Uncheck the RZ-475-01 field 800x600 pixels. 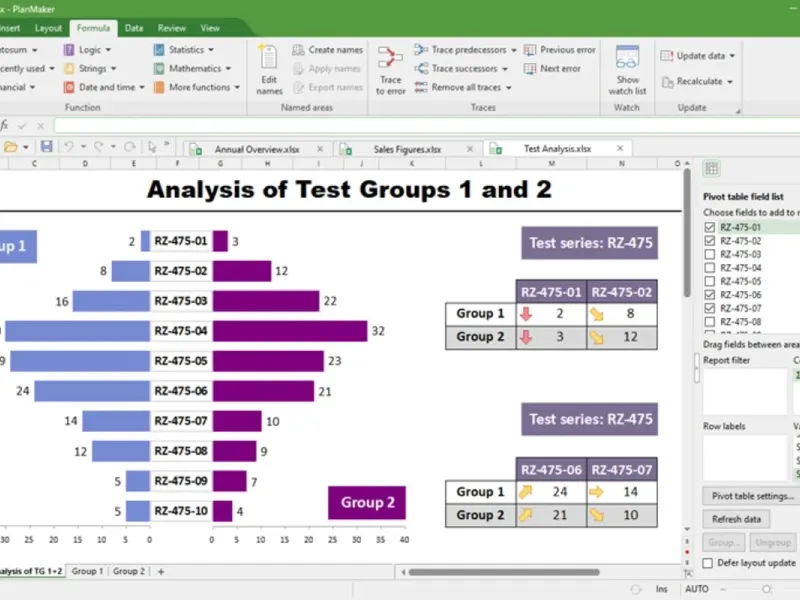tap(709, 227)
